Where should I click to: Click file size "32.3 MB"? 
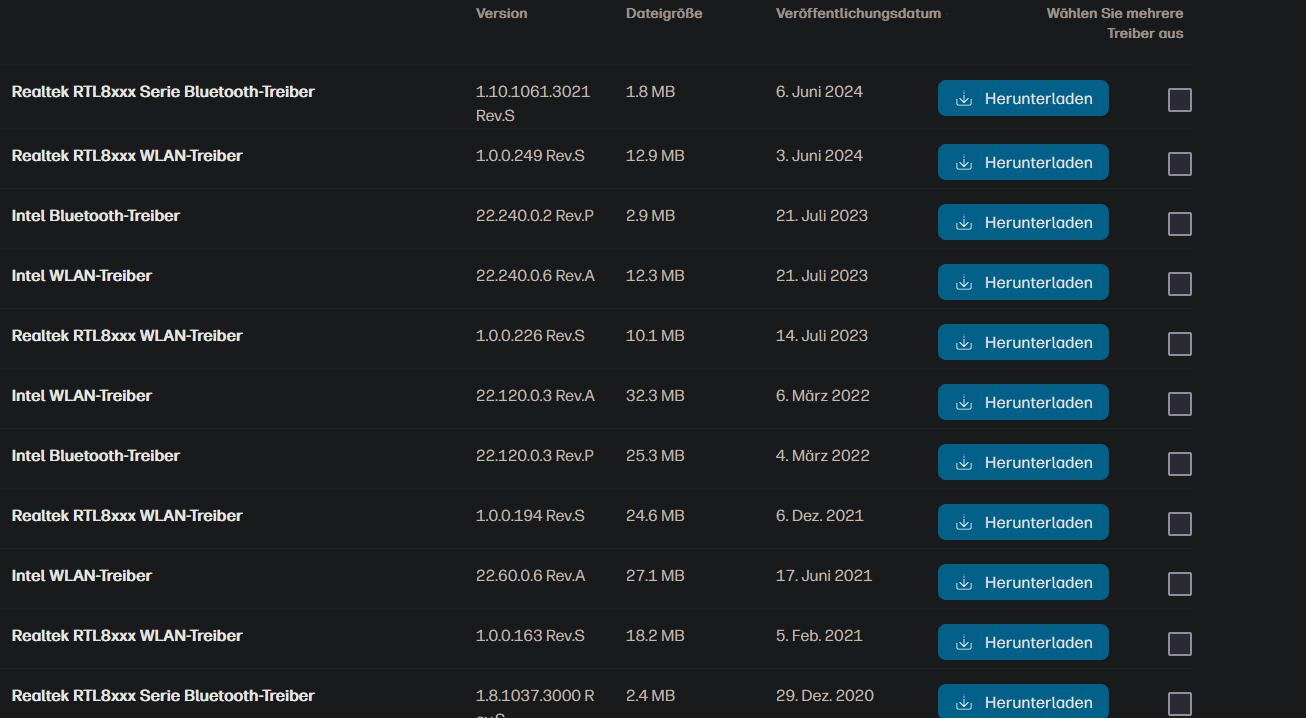[x=655, y=396]
